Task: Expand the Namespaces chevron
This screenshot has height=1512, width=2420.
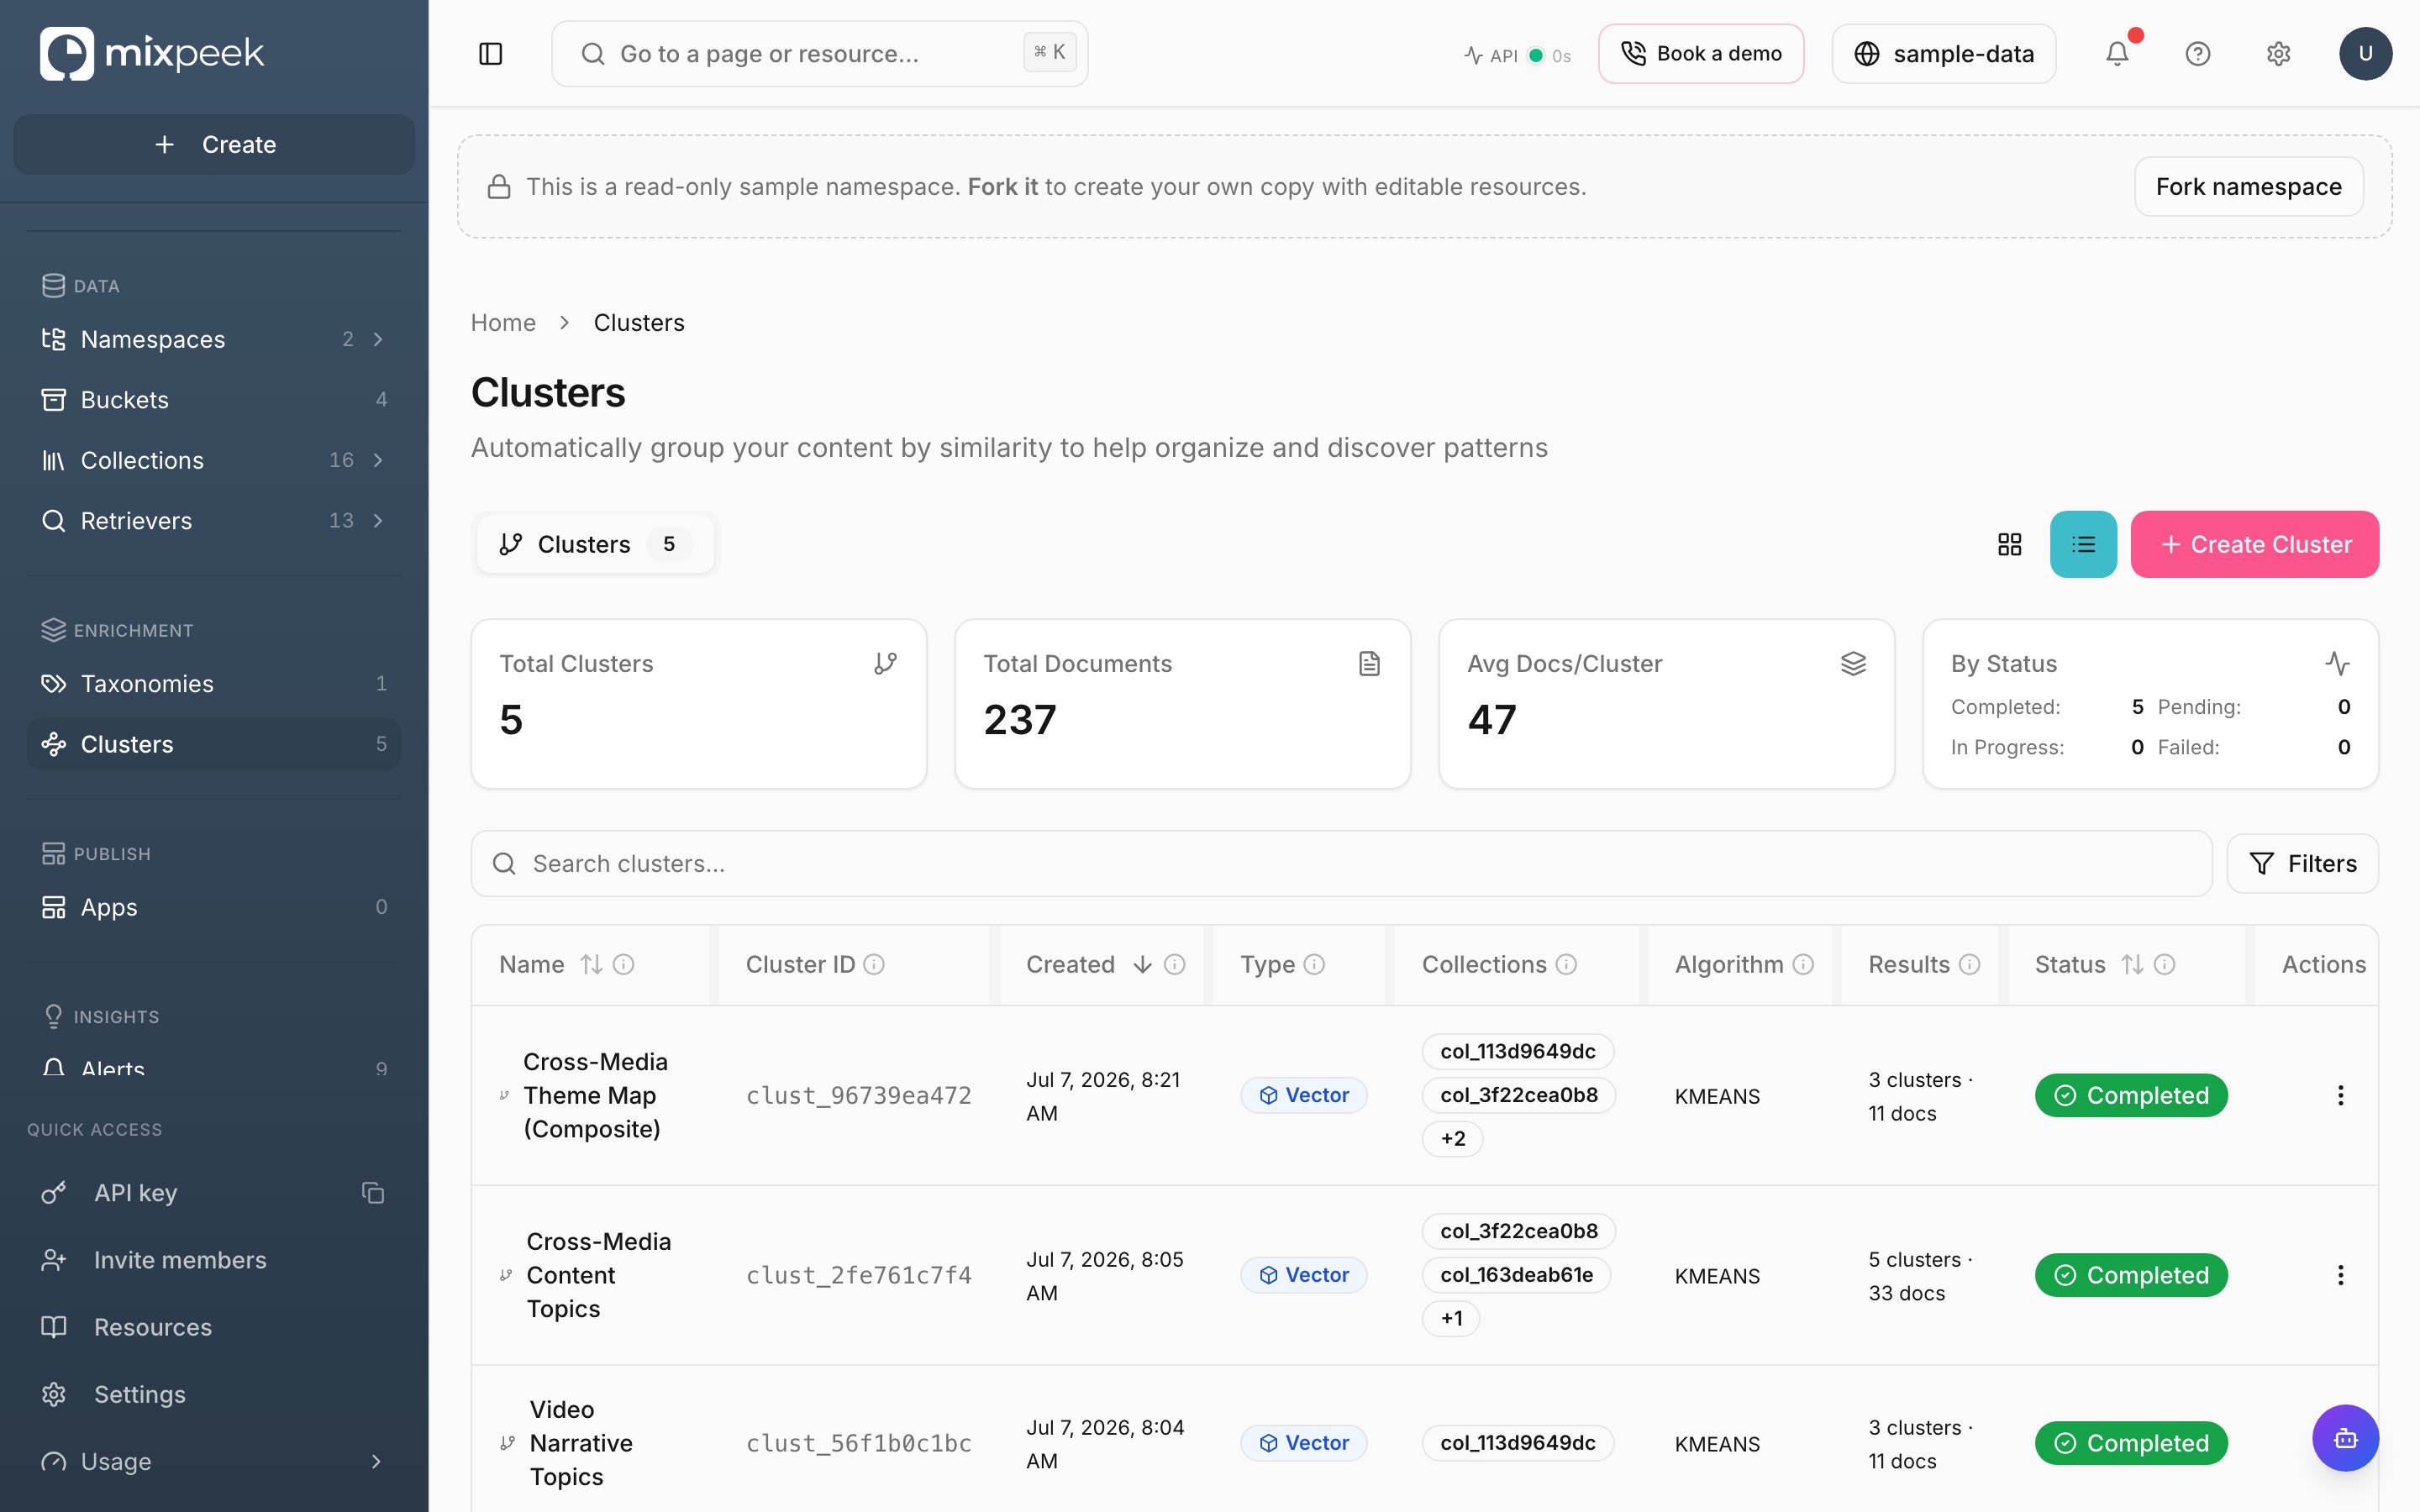Action: pyautogui.click(x=378, y=339)
